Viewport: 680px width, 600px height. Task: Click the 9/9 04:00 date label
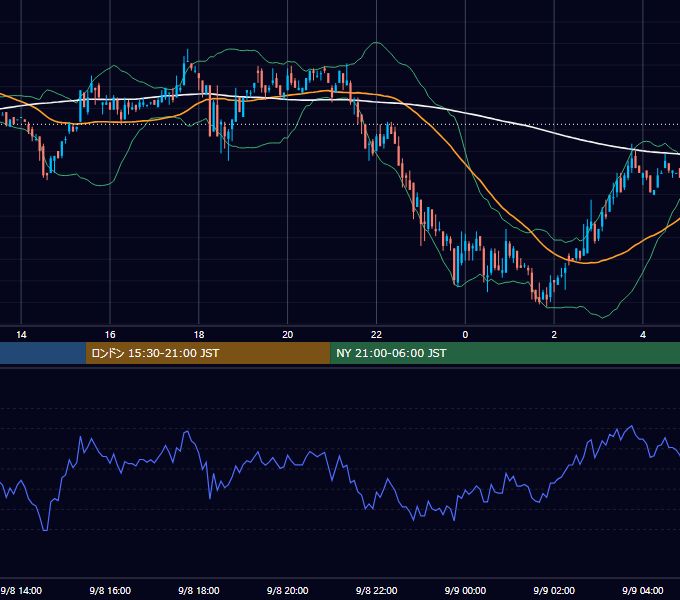click(x=643, y=590)
